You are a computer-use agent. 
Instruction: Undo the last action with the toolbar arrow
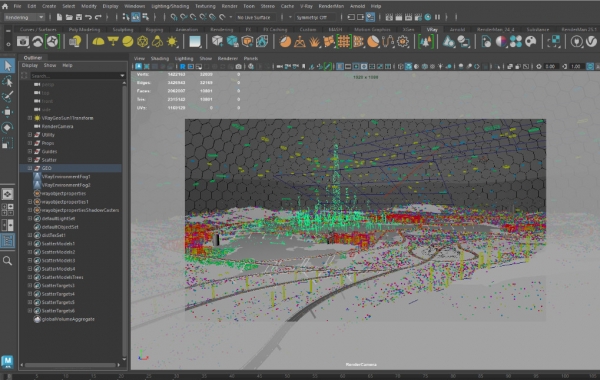coord(88,17)
